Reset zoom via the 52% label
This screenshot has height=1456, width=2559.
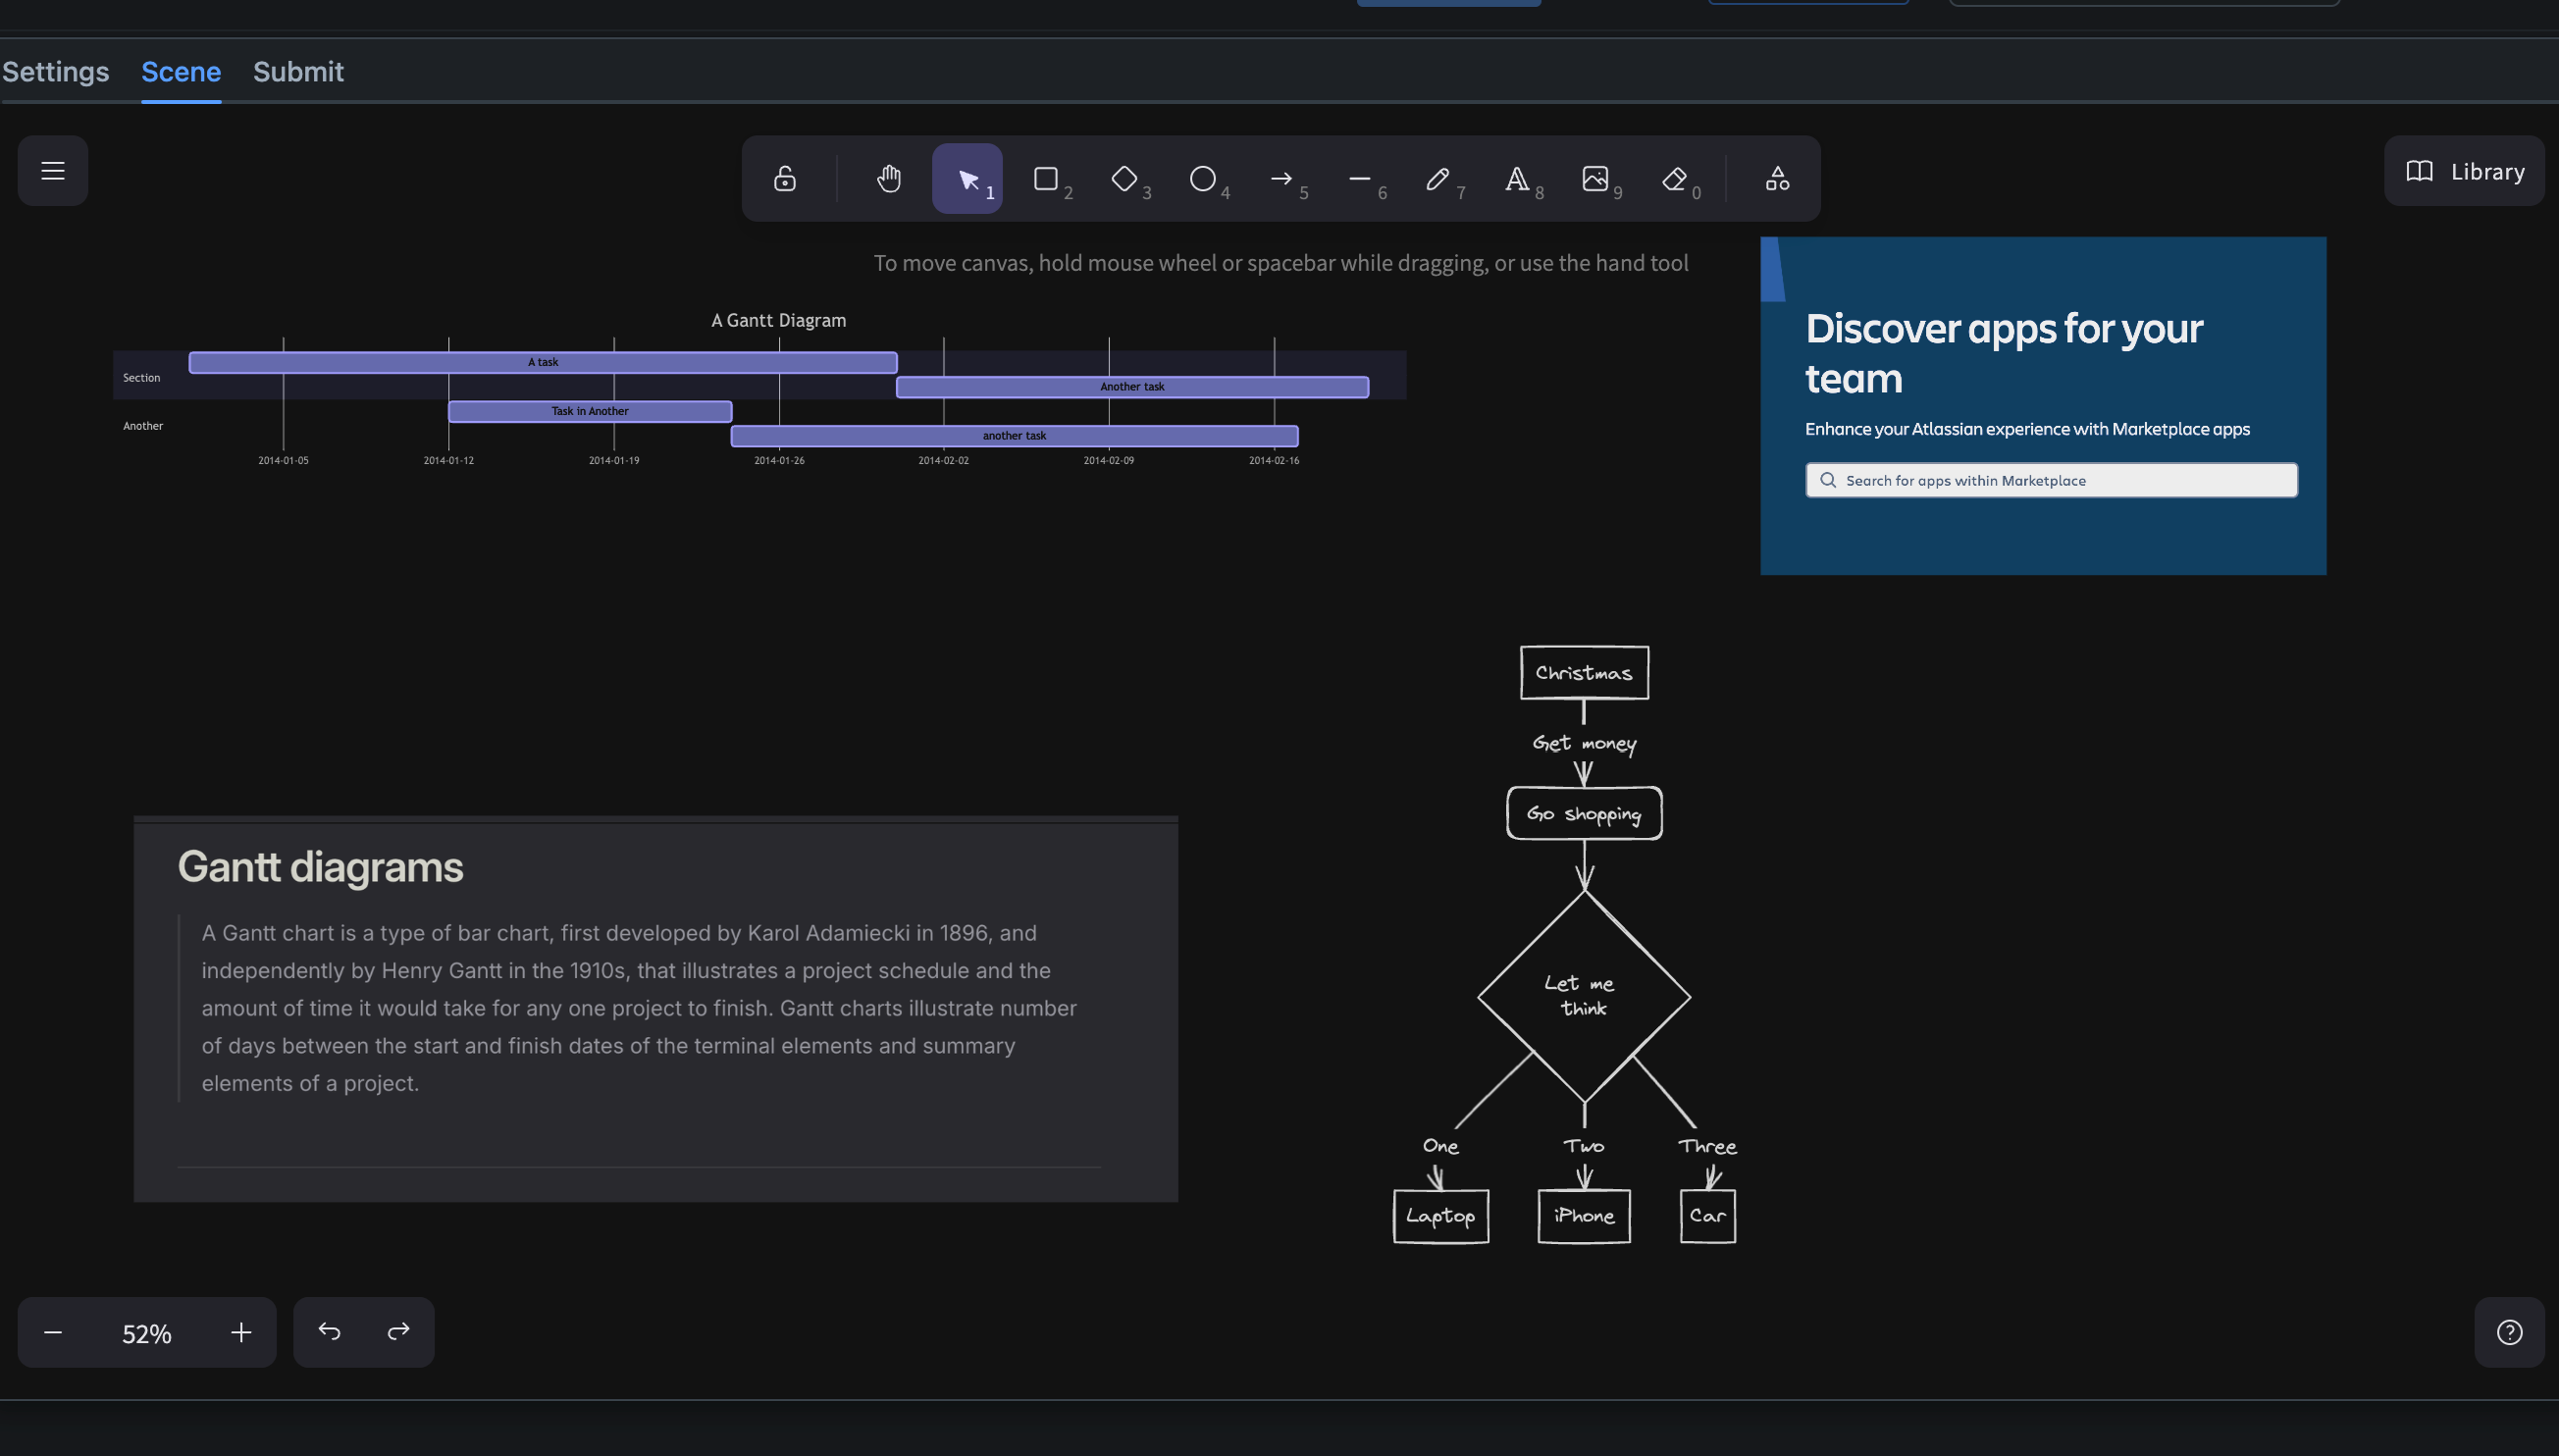click(x=147, y=1333)
